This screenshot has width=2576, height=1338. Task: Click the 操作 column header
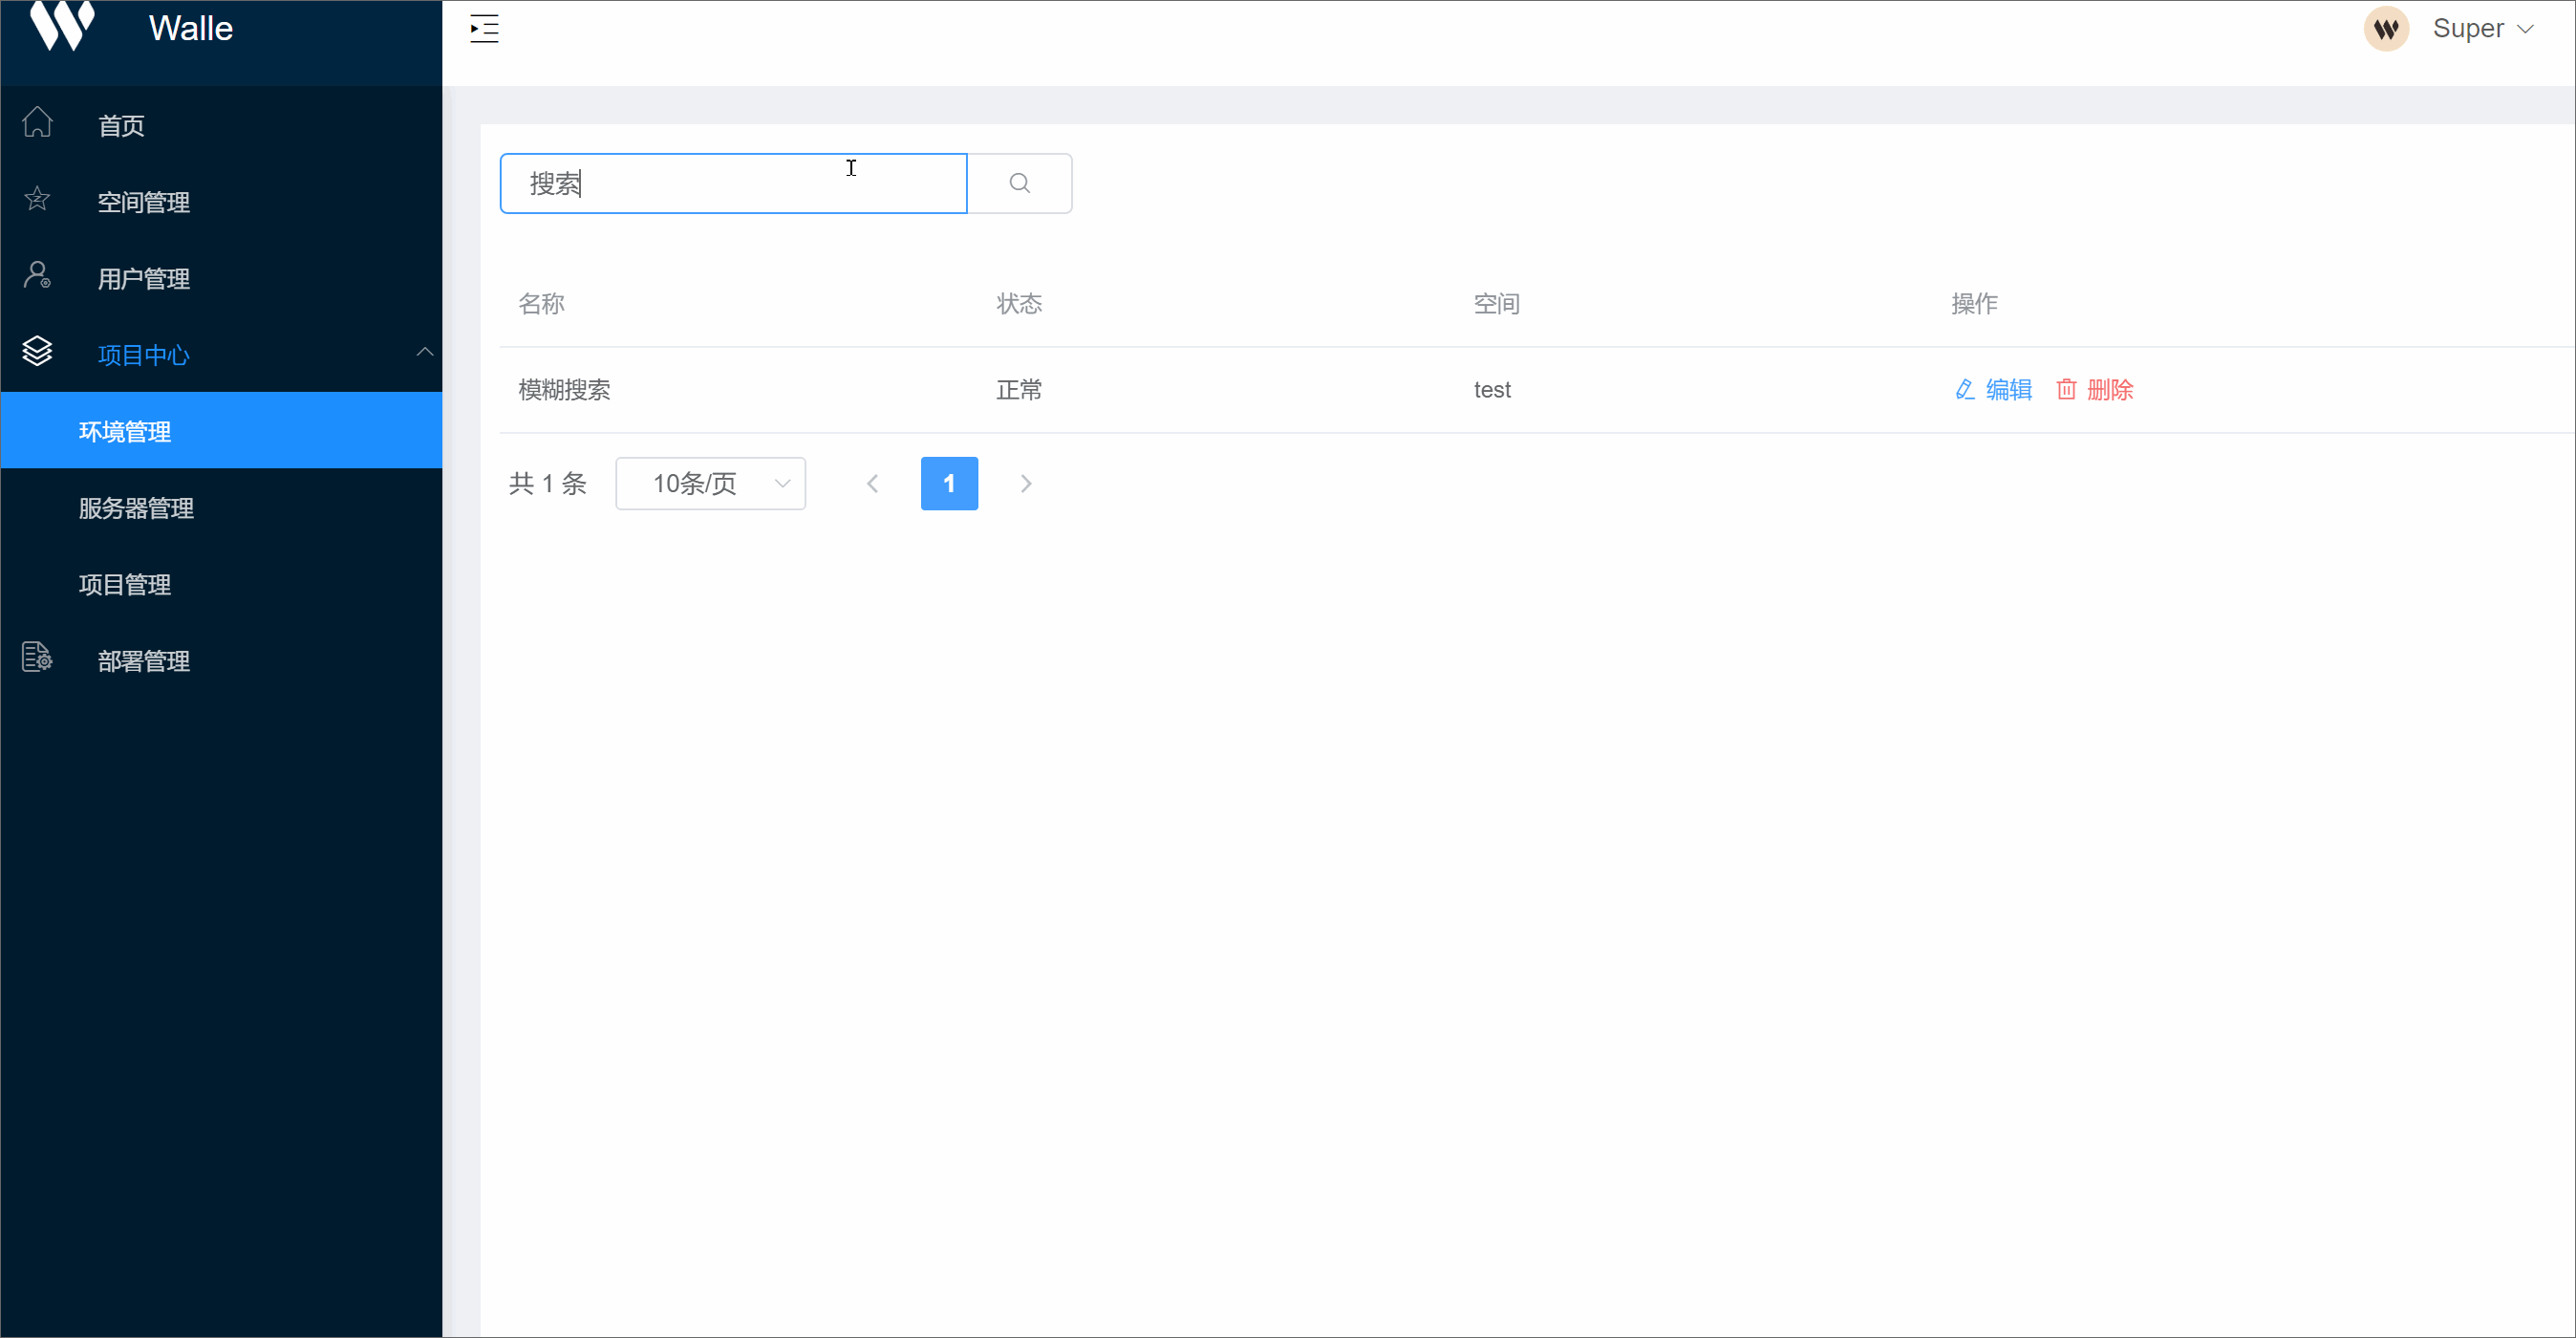[1974, 303]
